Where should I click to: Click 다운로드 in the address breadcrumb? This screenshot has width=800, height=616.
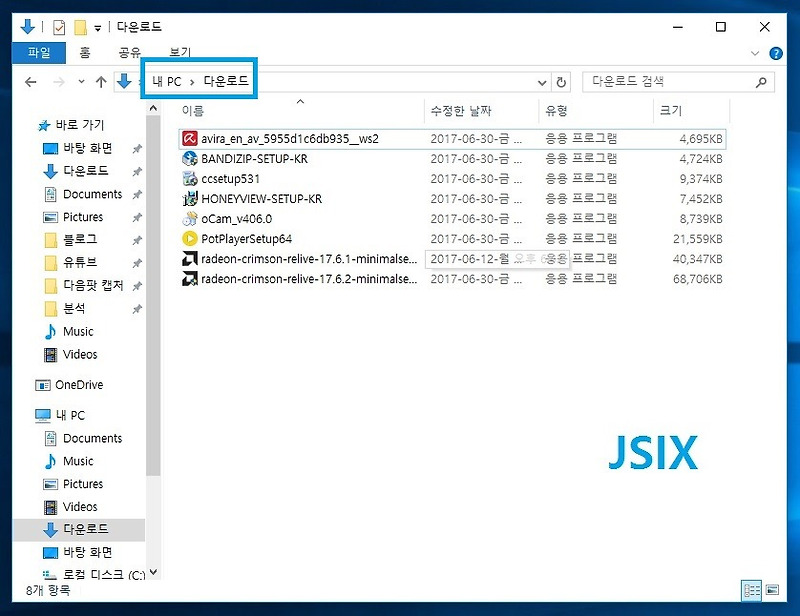click(226, 81)
